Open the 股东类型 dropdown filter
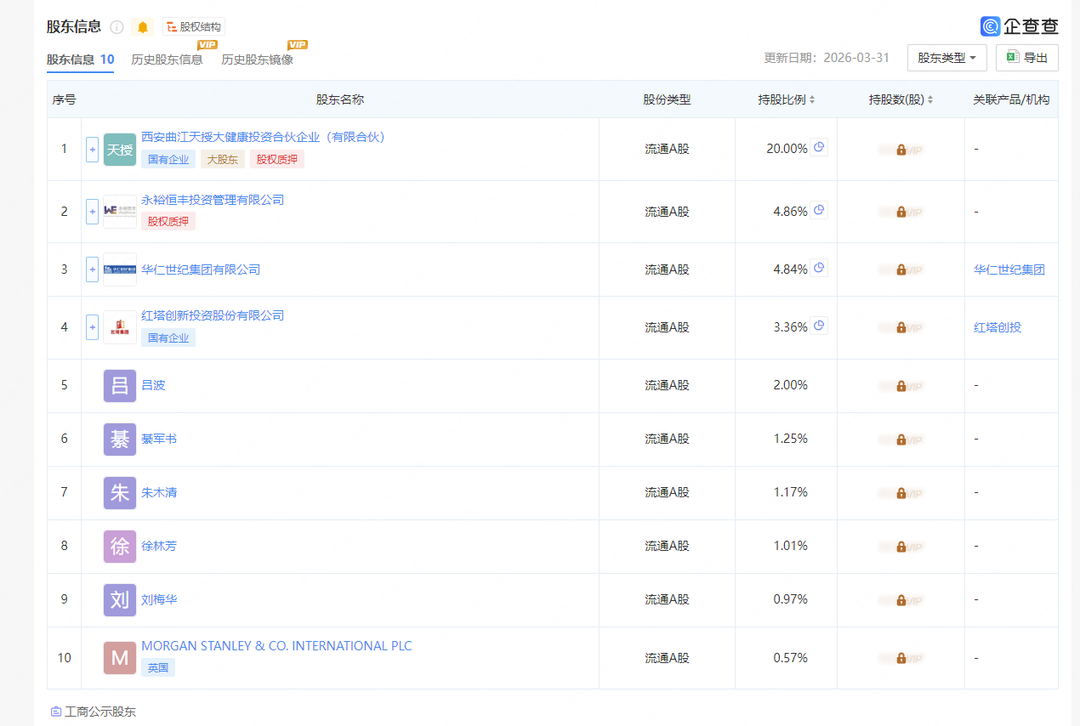This screenshot has height=726, width=1080. pyautogui.click(x=946, y=58)
